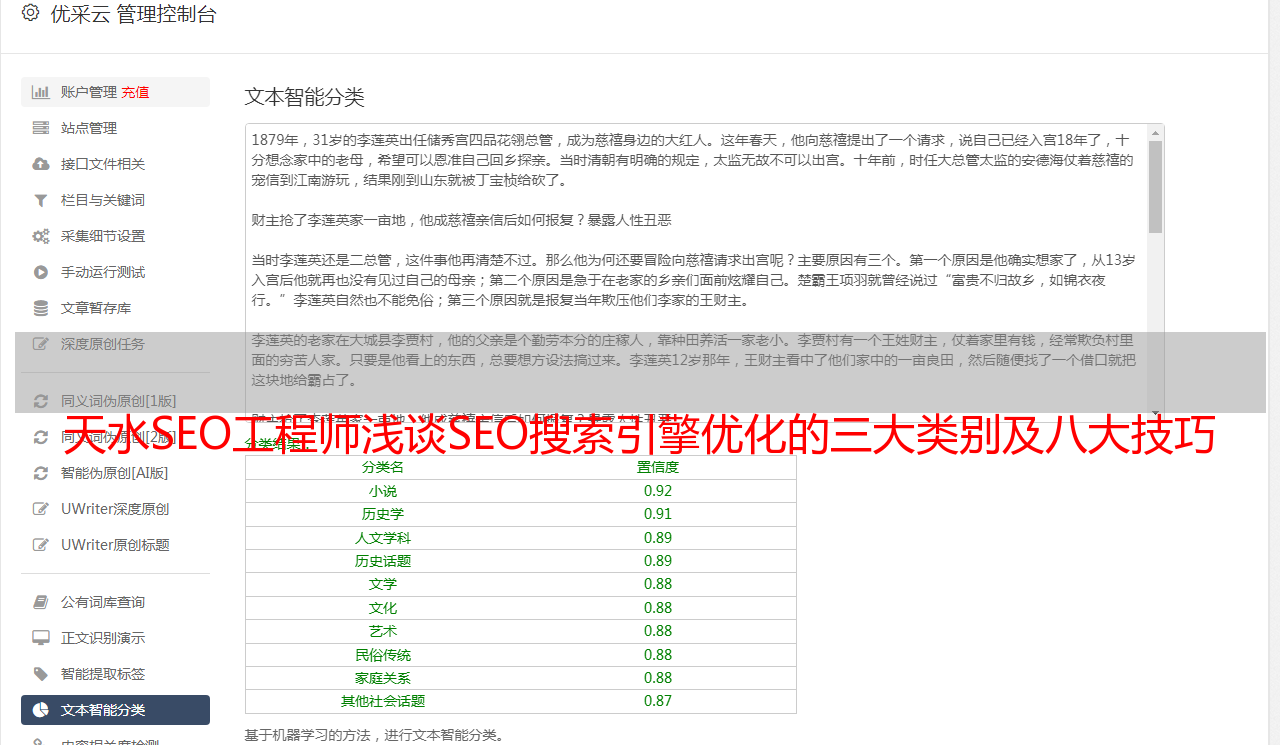Open UWriter深度原创 page

[x=115, y=509]
